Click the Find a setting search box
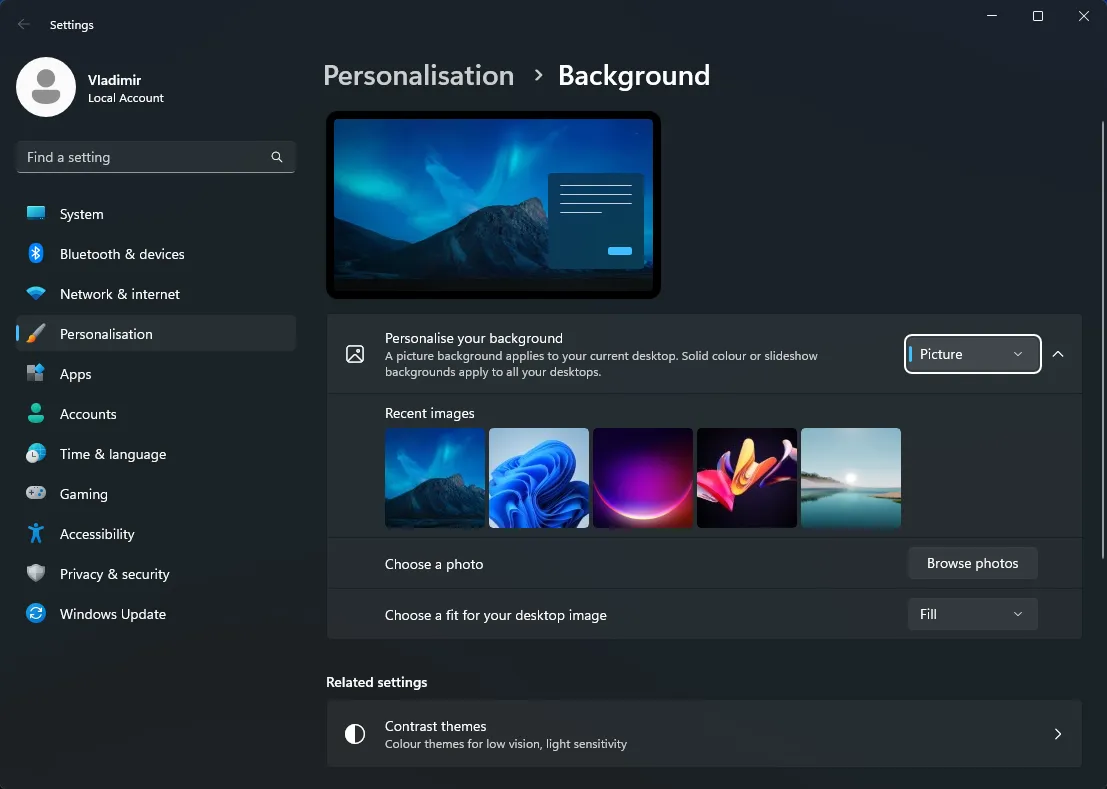The image size is (1107, 789). [x=155, y=157]
